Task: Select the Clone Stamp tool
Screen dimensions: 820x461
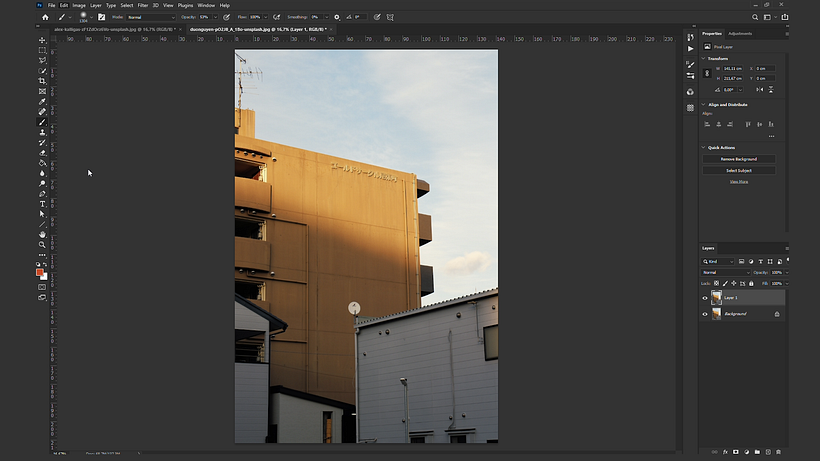Action: [42, 132]
